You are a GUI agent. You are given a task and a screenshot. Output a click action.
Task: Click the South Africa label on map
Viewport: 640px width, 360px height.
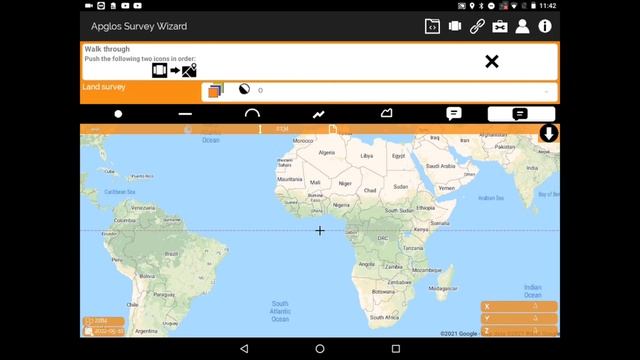click(x=384, y=317)
